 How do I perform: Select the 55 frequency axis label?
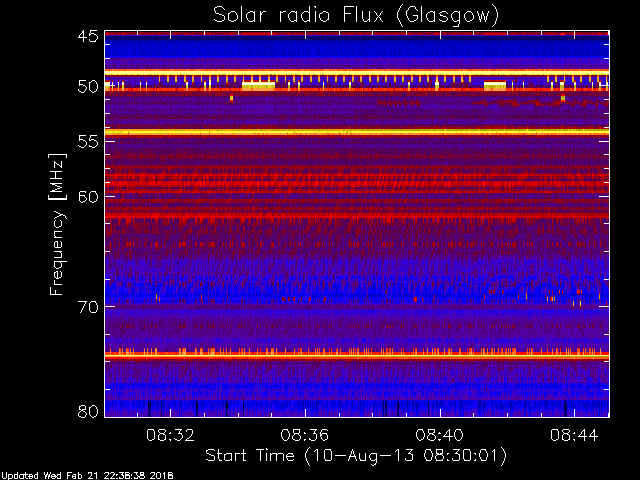click(88, 142)
